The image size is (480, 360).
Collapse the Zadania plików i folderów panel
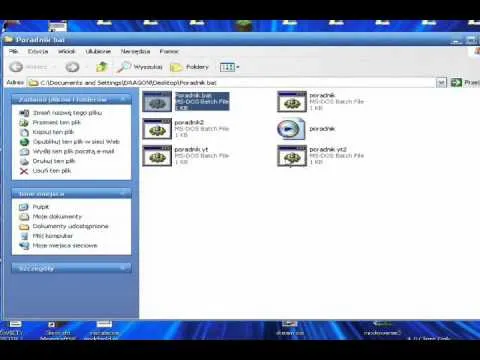point(123,99)
